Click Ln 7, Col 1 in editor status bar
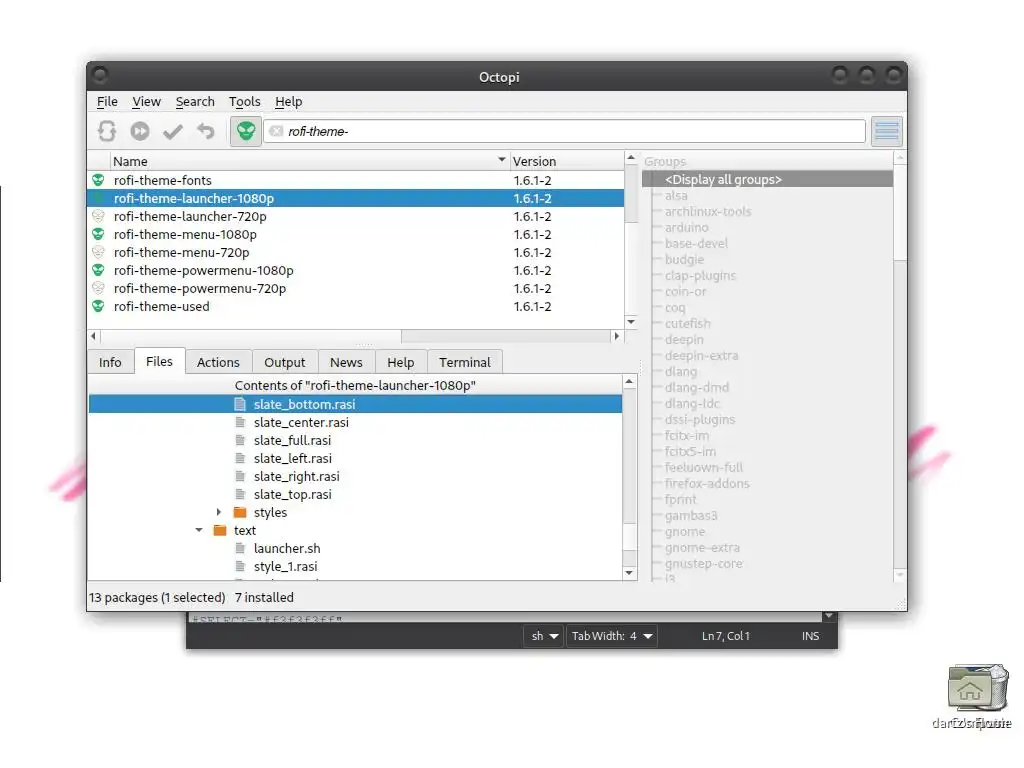The height and width of the screenshot is (768, 1024). coord(726,636)
